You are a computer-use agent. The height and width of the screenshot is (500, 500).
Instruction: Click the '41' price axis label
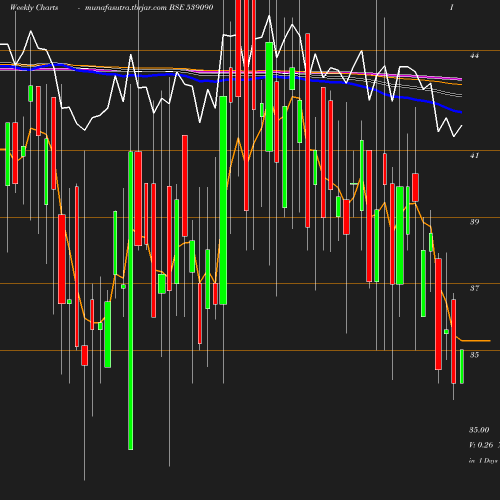[474, 155]
